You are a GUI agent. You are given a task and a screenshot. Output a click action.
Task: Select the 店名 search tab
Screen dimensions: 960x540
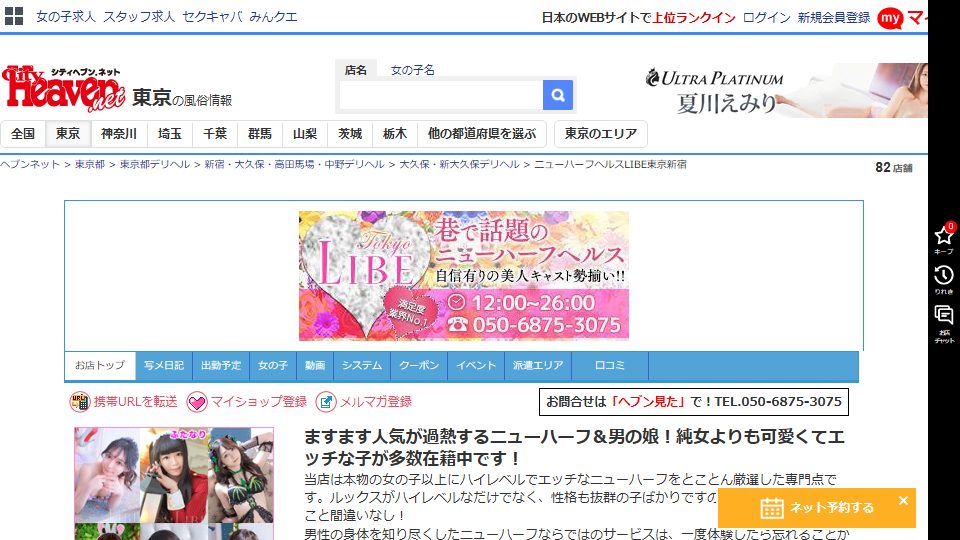coord(356,70)
